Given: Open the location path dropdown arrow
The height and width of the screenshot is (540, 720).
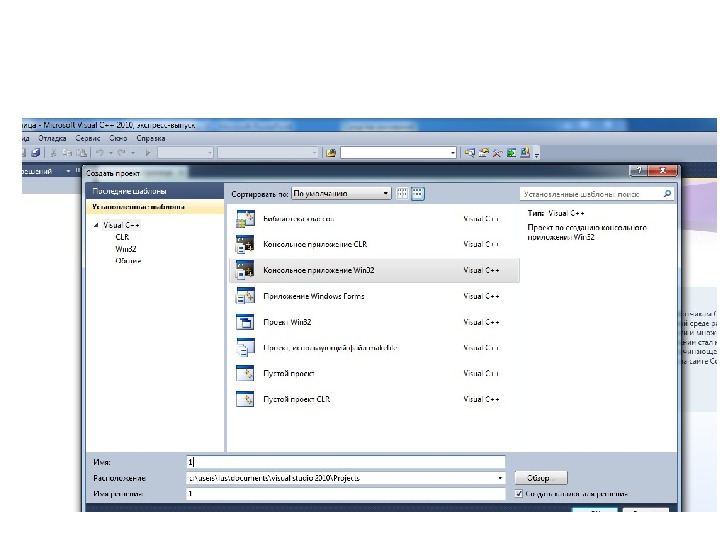Looking at the screenshot, I should [500, 478].
